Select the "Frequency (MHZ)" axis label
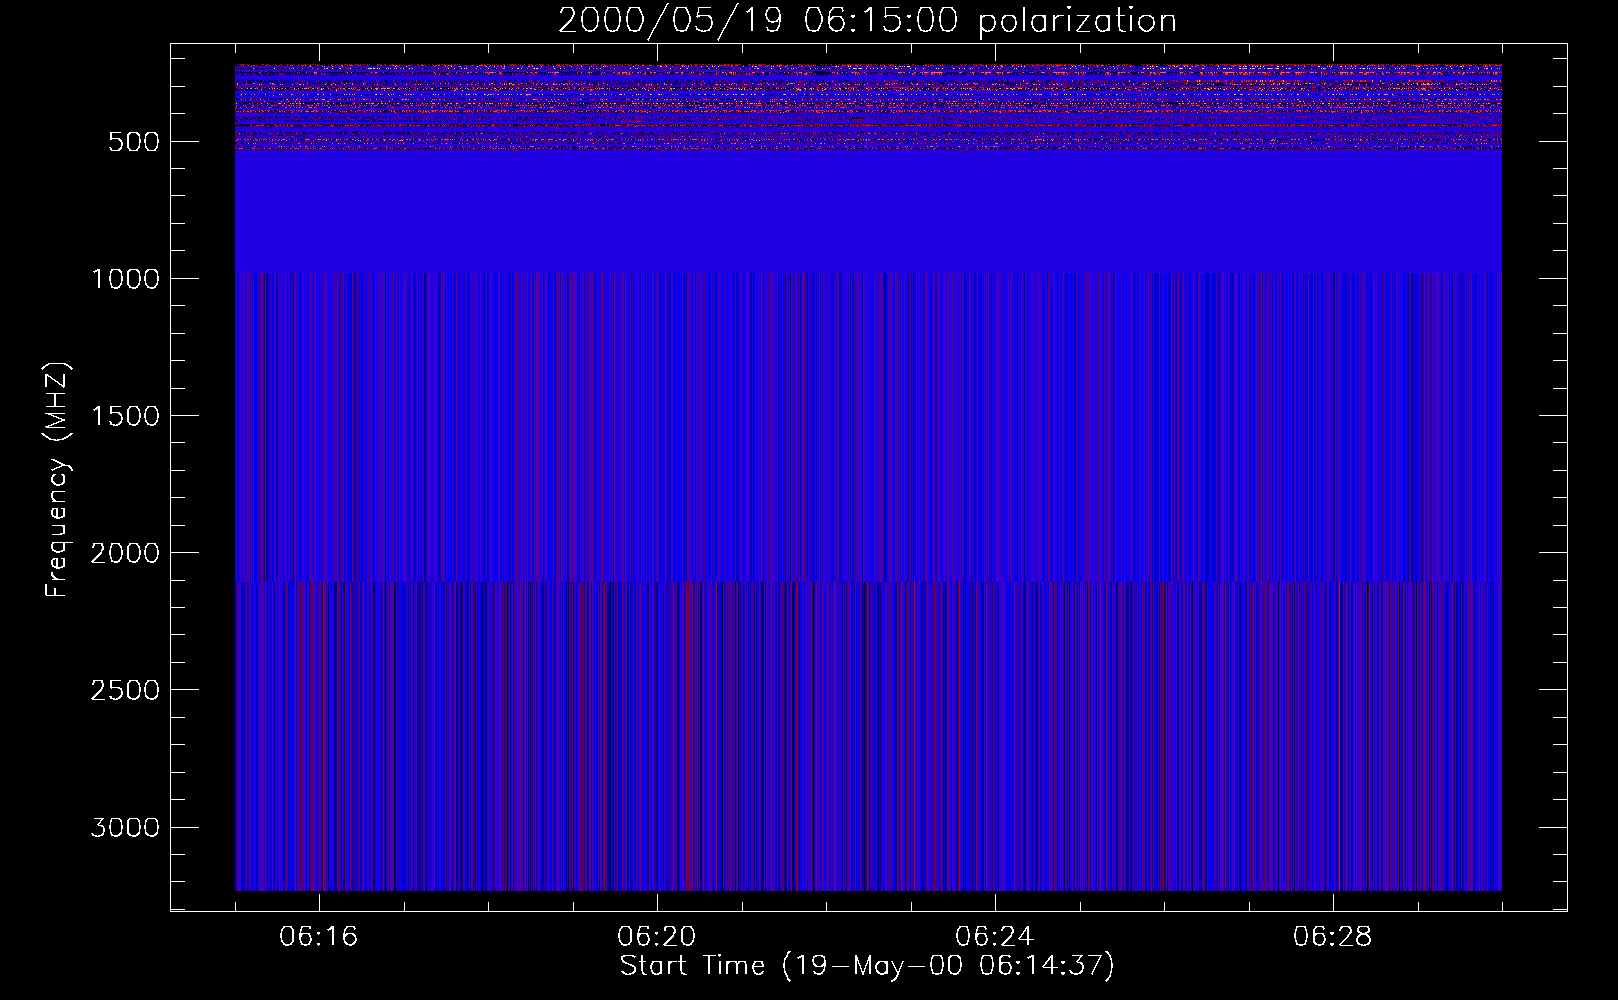The image size is (1618, 1000). point(57,479)
